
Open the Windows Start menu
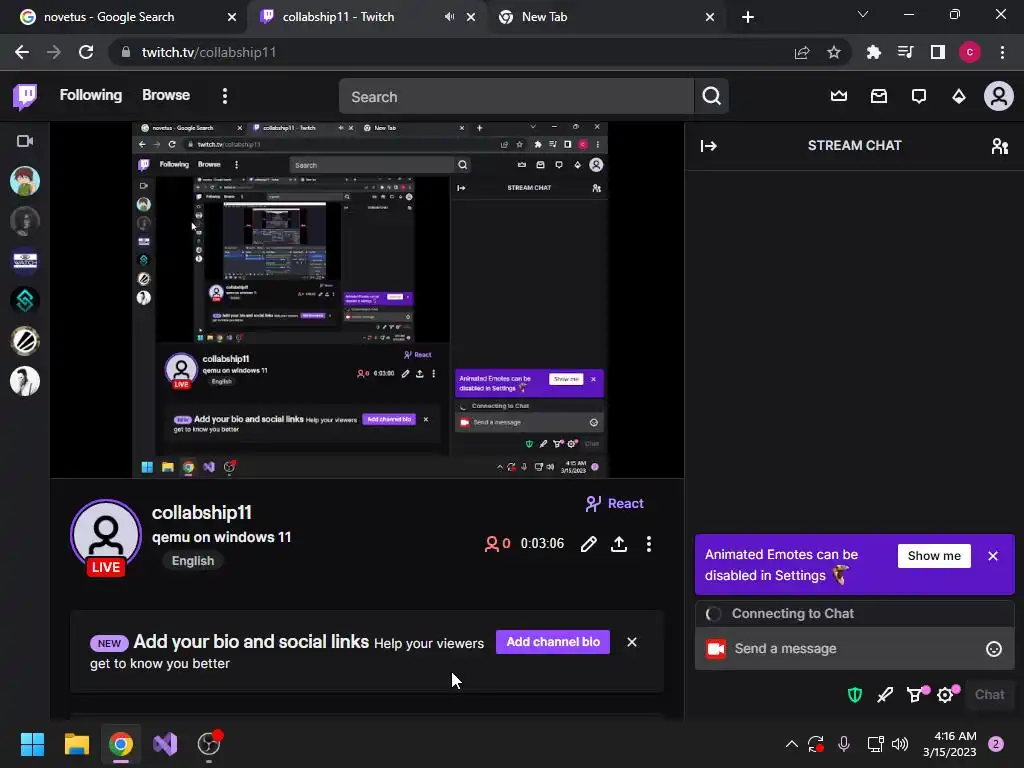tap(32, 744)
